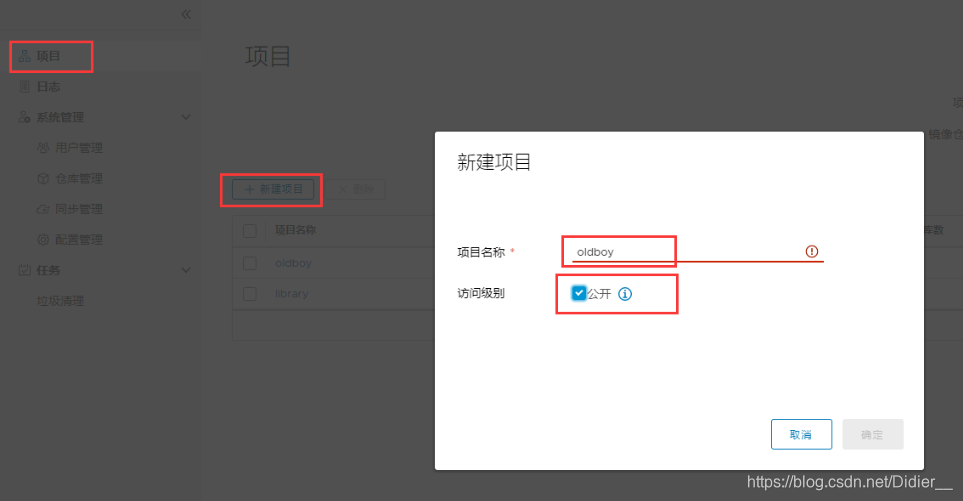Open the library project link
Screen dimensions: 963x501
(x=291, y=293)
